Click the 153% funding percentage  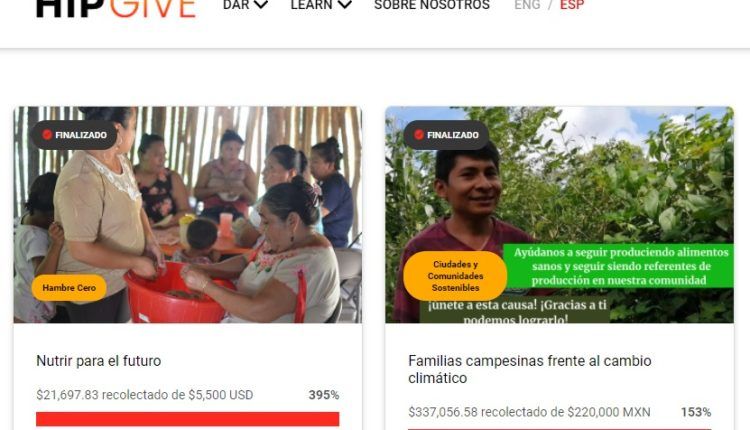(696, 412)
